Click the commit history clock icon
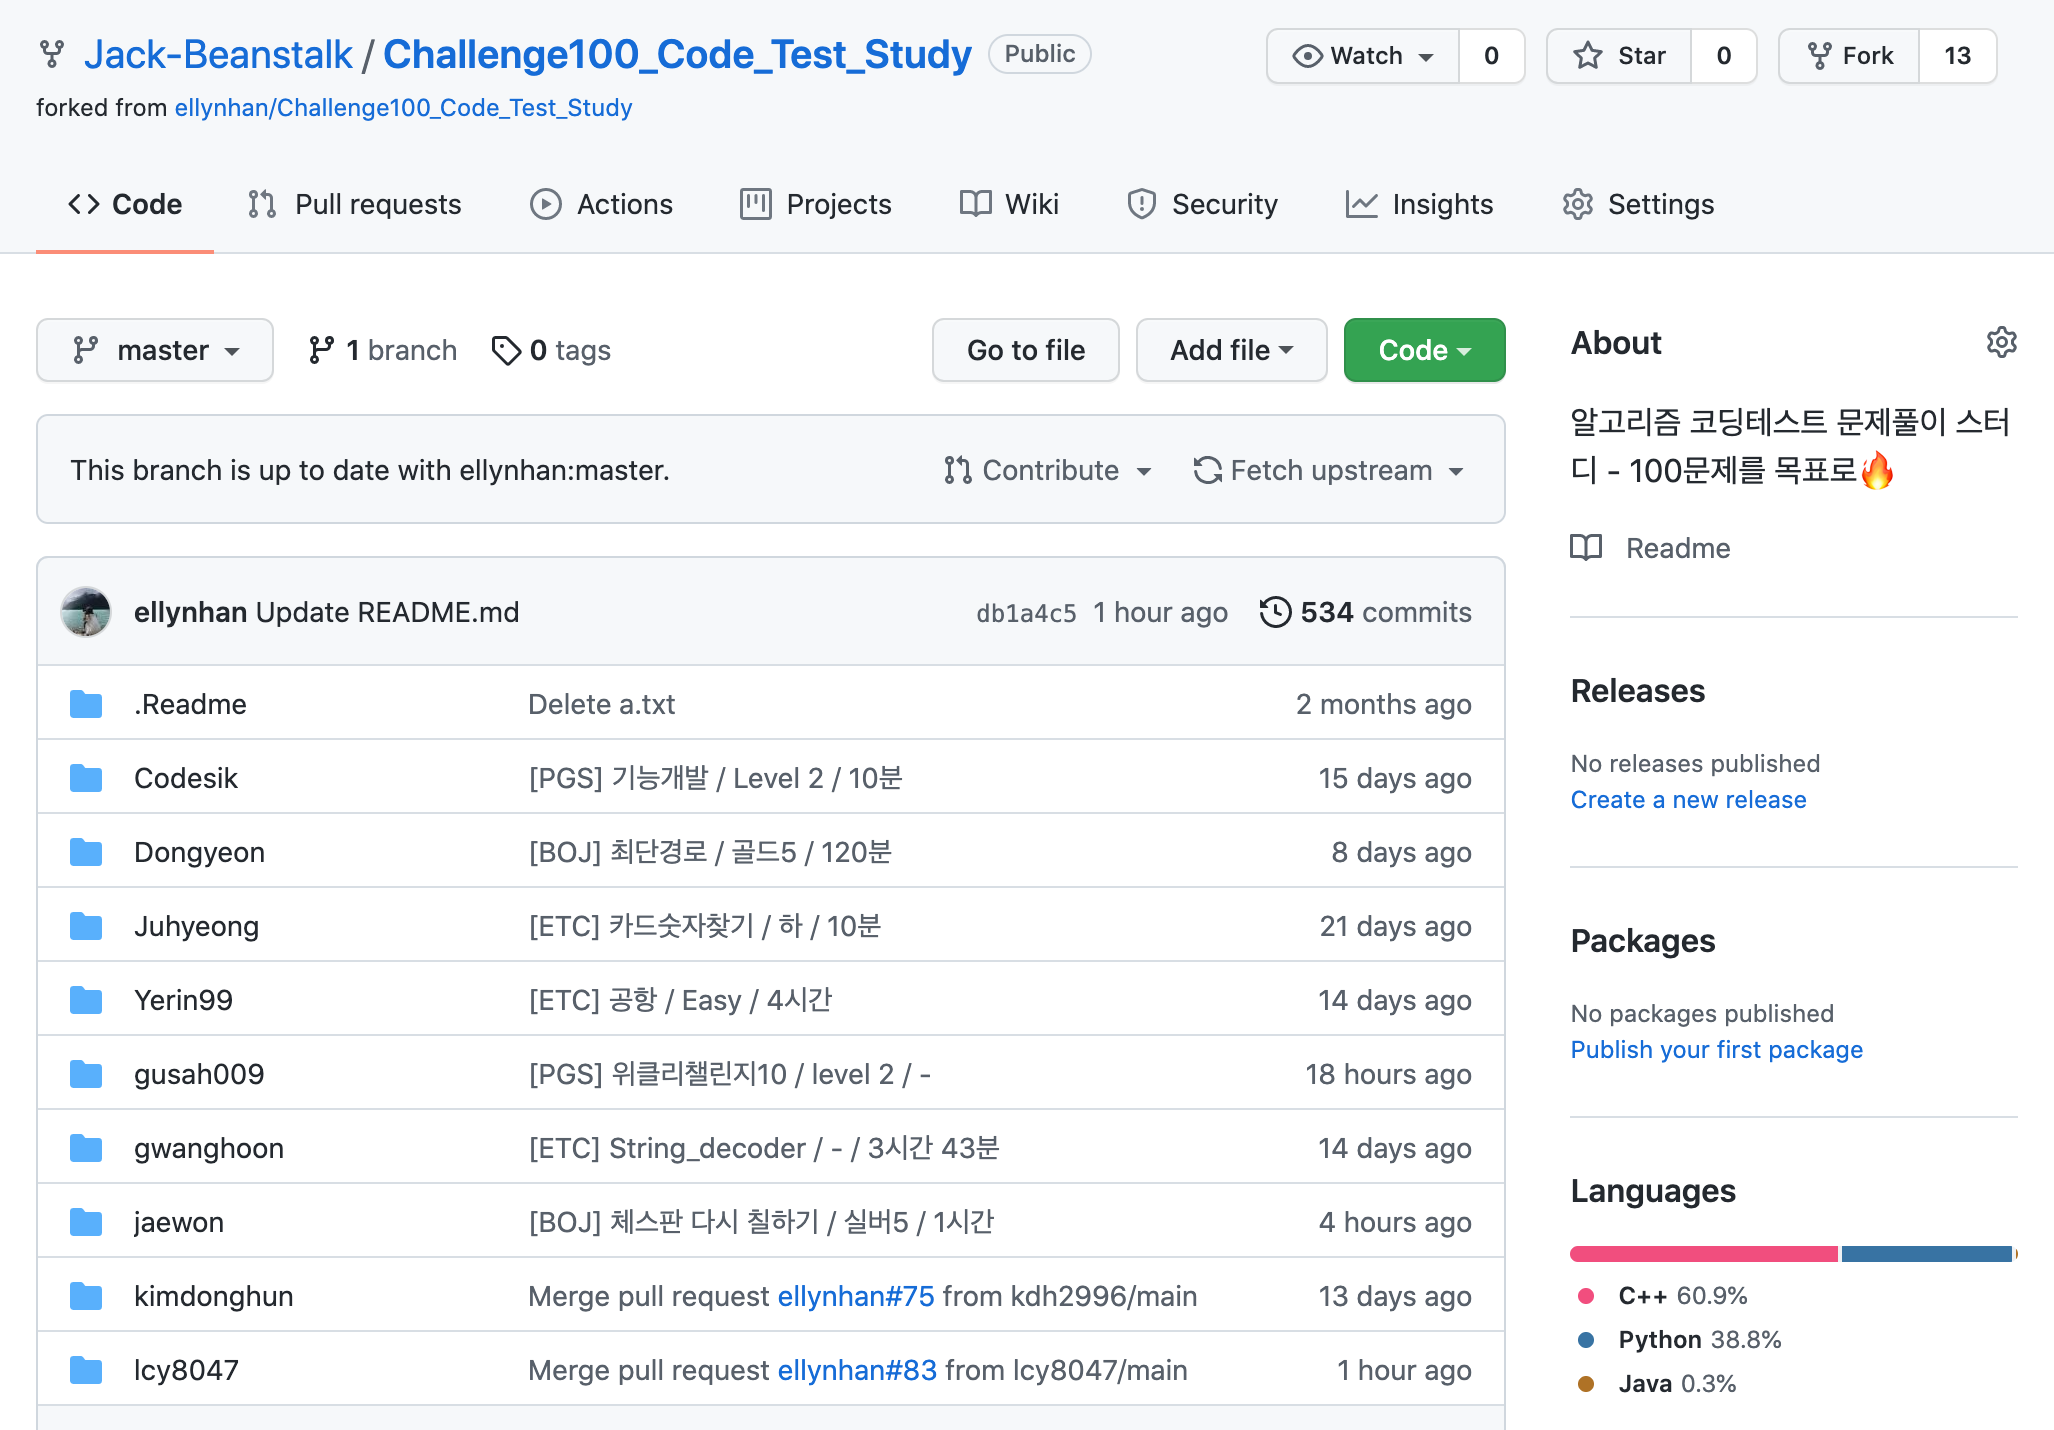 [1275, 612]
